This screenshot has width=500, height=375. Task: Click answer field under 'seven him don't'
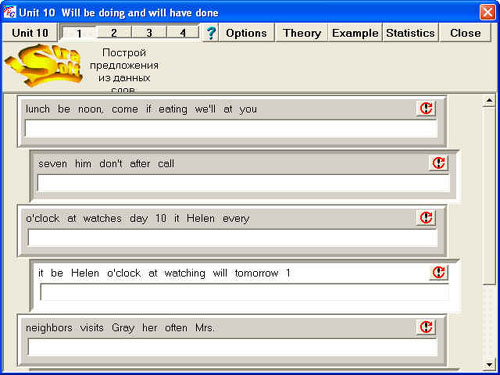click(x=244, y=183)
